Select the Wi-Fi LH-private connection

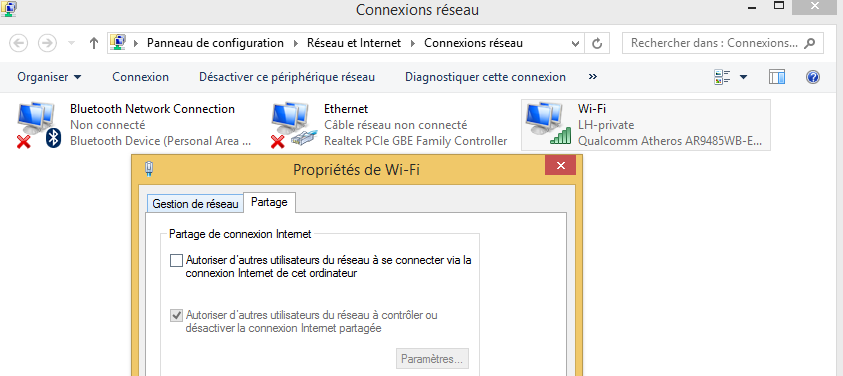646,125
